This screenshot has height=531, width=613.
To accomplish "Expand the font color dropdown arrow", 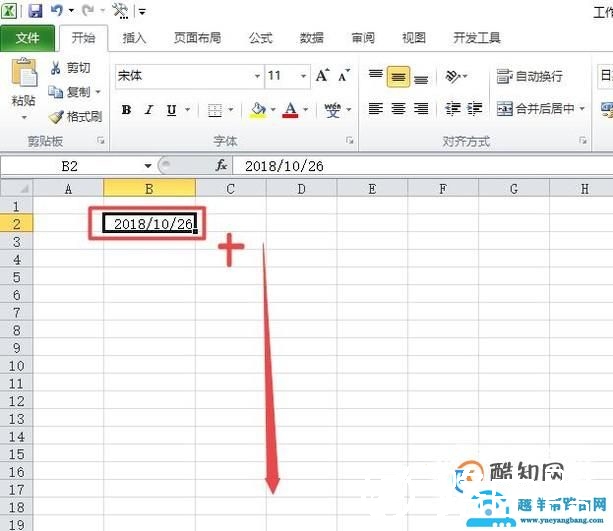I will (x=305, y=110).
